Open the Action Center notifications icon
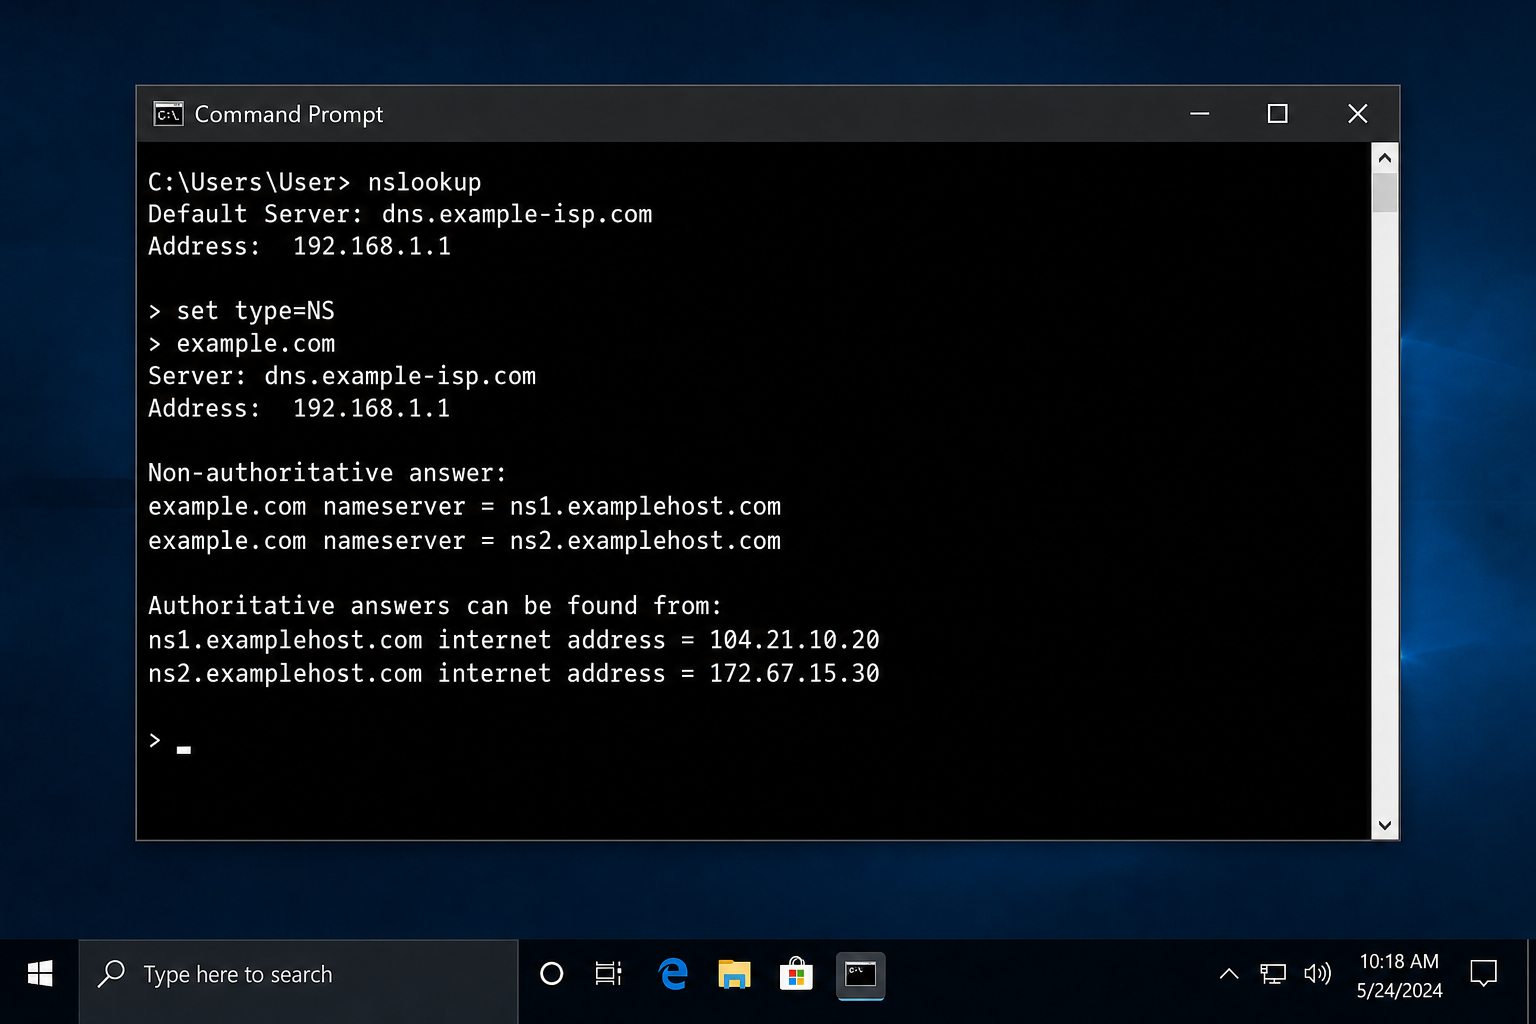Image resolution: width=1536 pixels, height=1024 pixels. [x=1483, y=973]
